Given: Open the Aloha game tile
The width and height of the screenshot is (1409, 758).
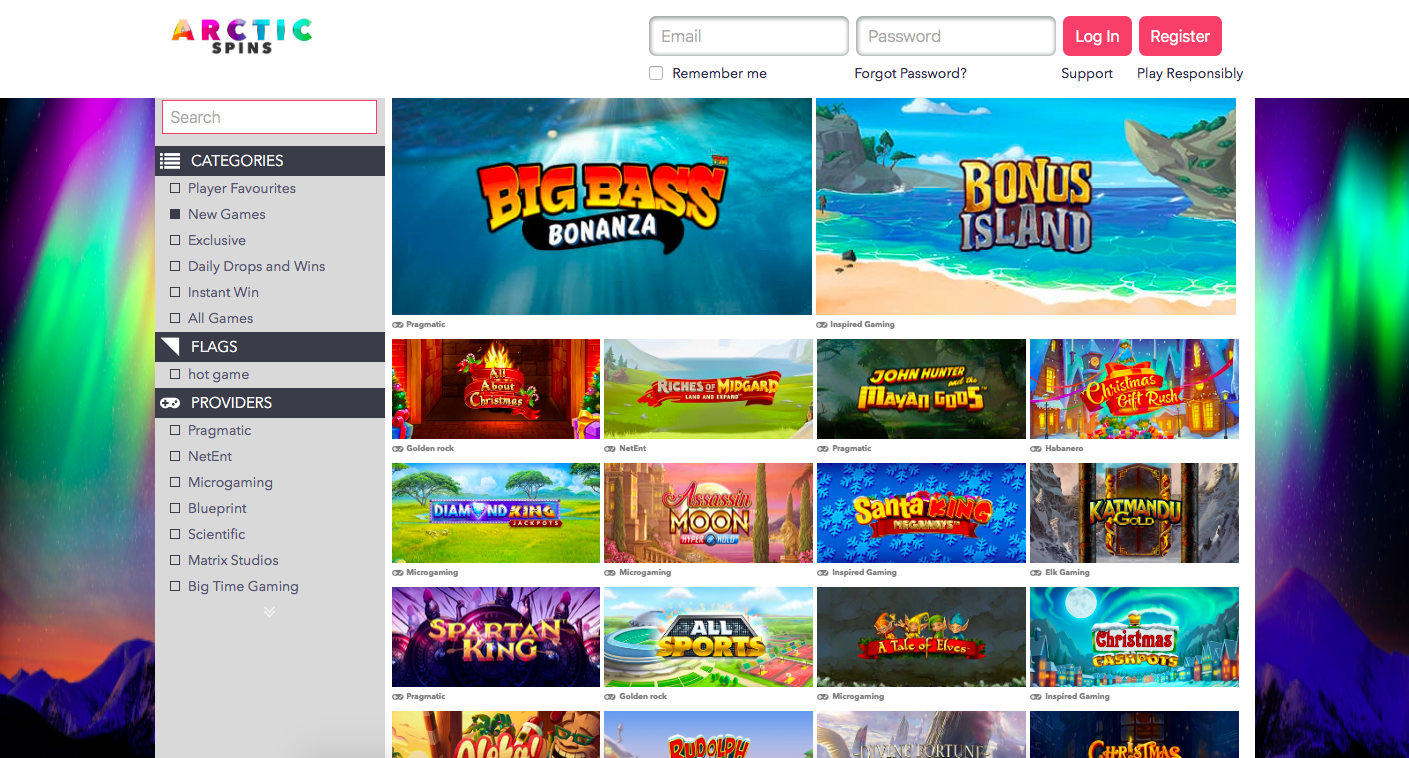Looking at the screenshot, I should click(x=496, y=734).
